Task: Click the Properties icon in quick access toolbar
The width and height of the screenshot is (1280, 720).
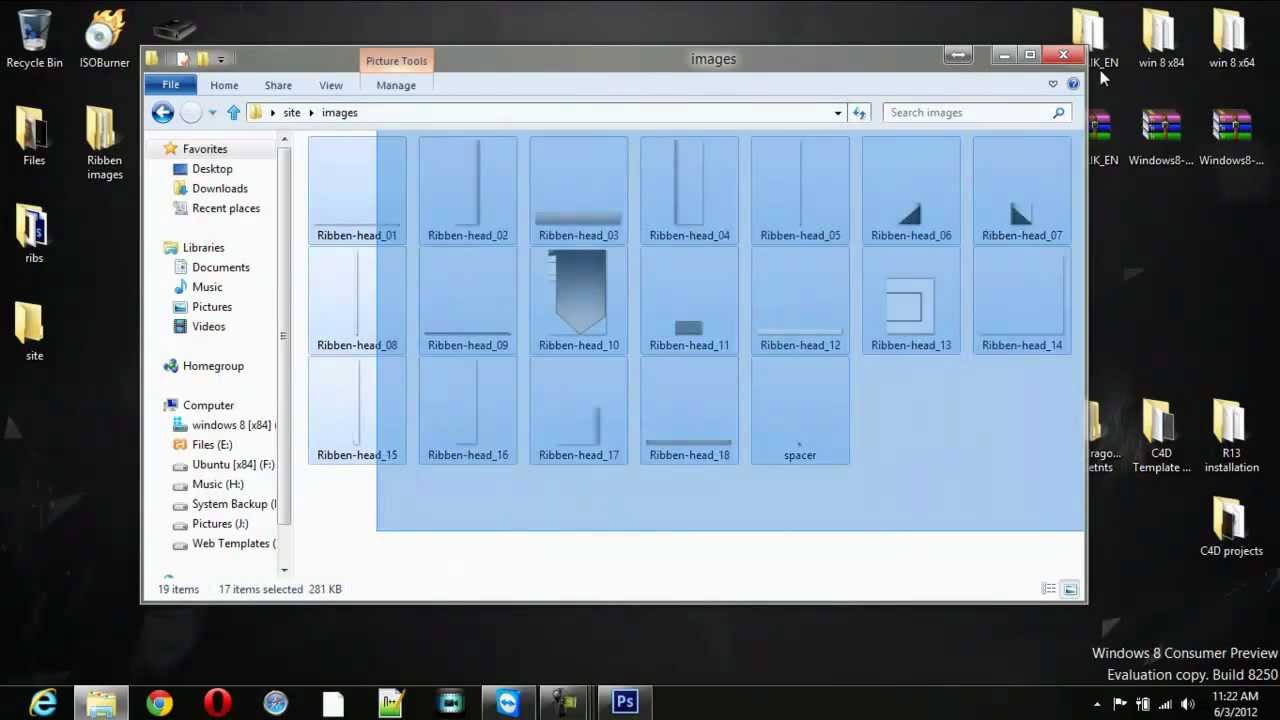Action: (x=182, y=59)
